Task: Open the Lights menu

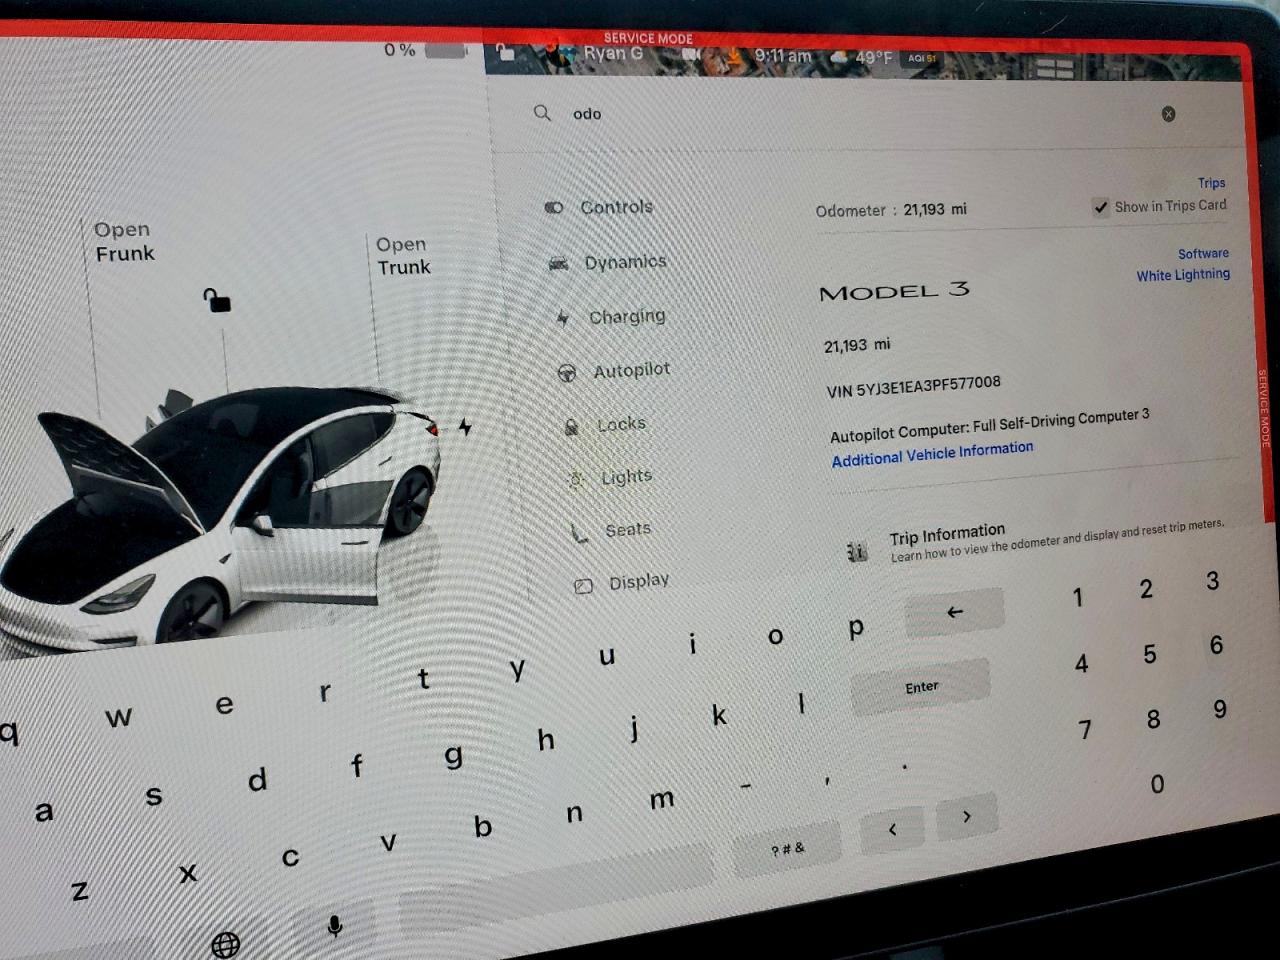Action: [610, 478]
